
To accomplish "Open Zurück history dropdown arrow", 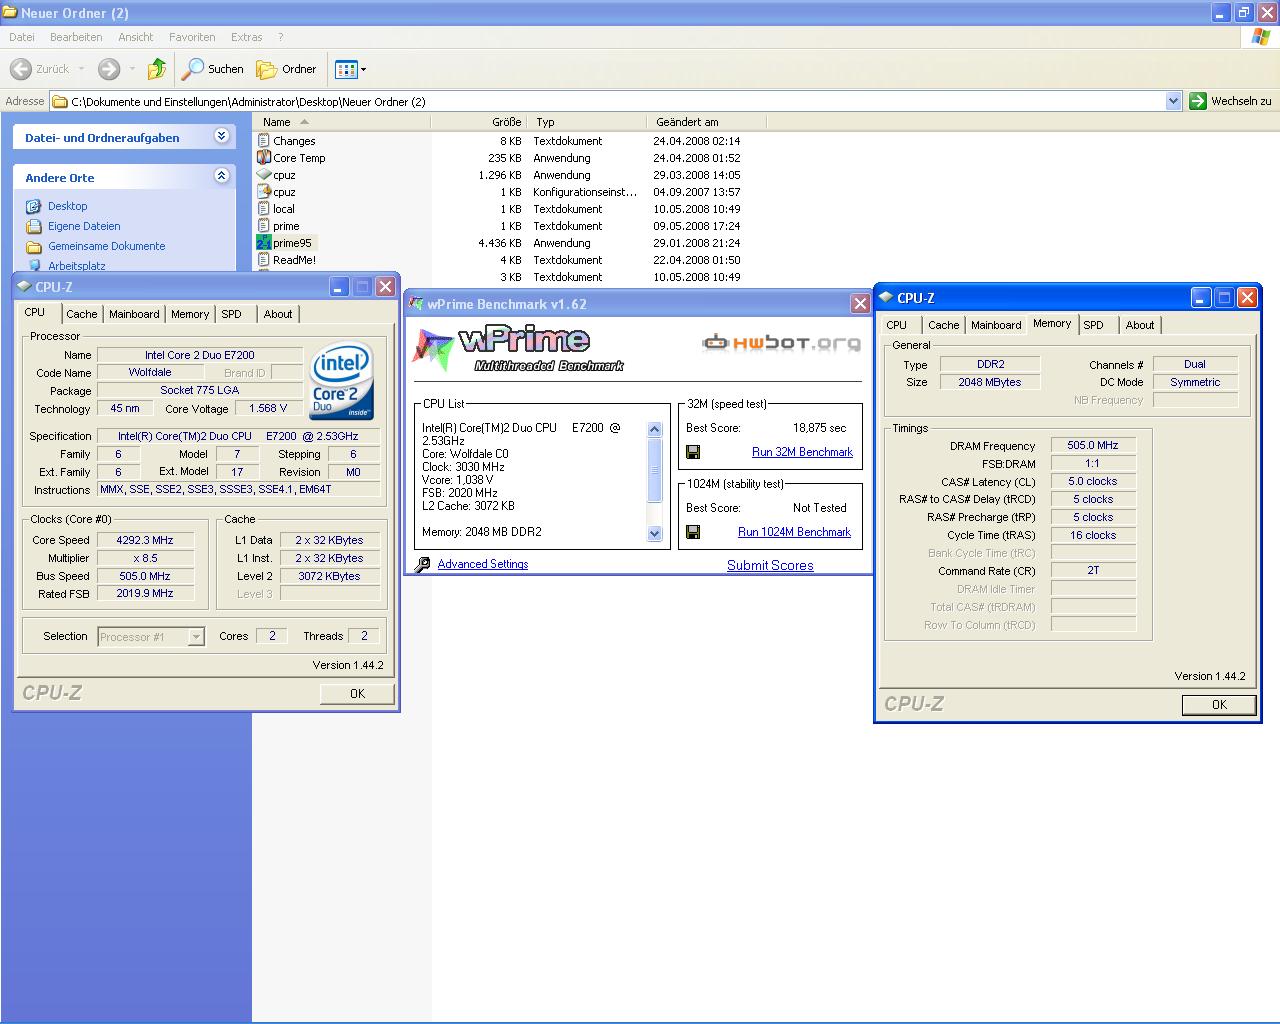I will tap(82, 69).
